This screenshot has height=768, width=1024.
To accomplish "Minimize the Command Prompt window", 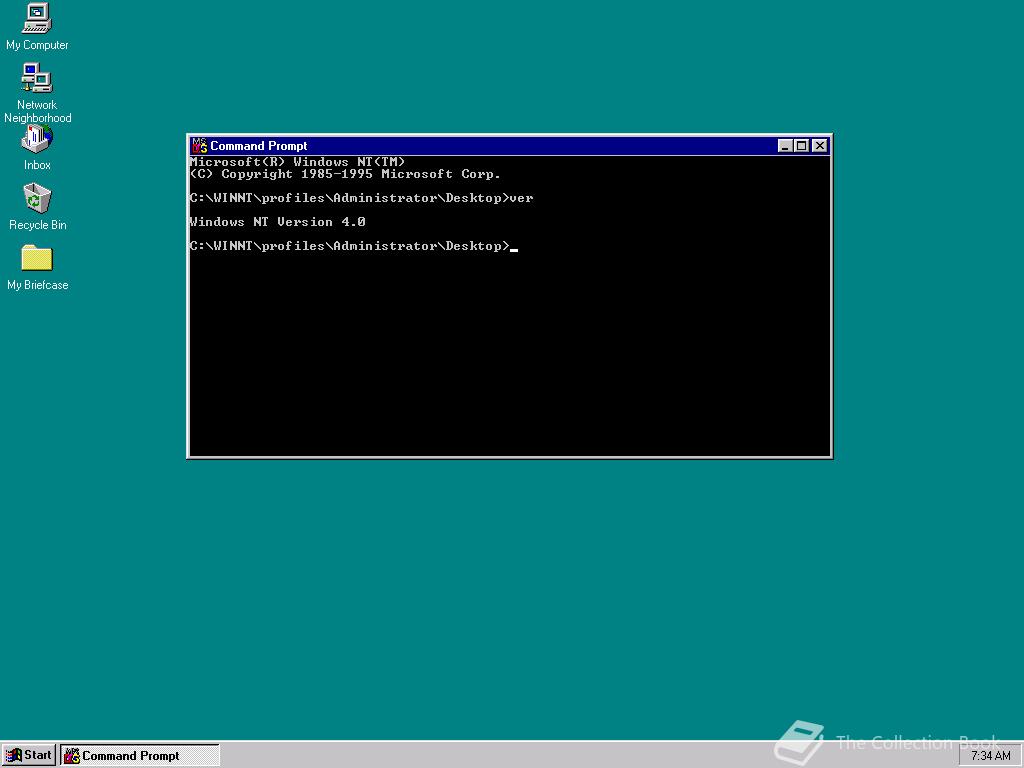I will click(x=785, y=146).
